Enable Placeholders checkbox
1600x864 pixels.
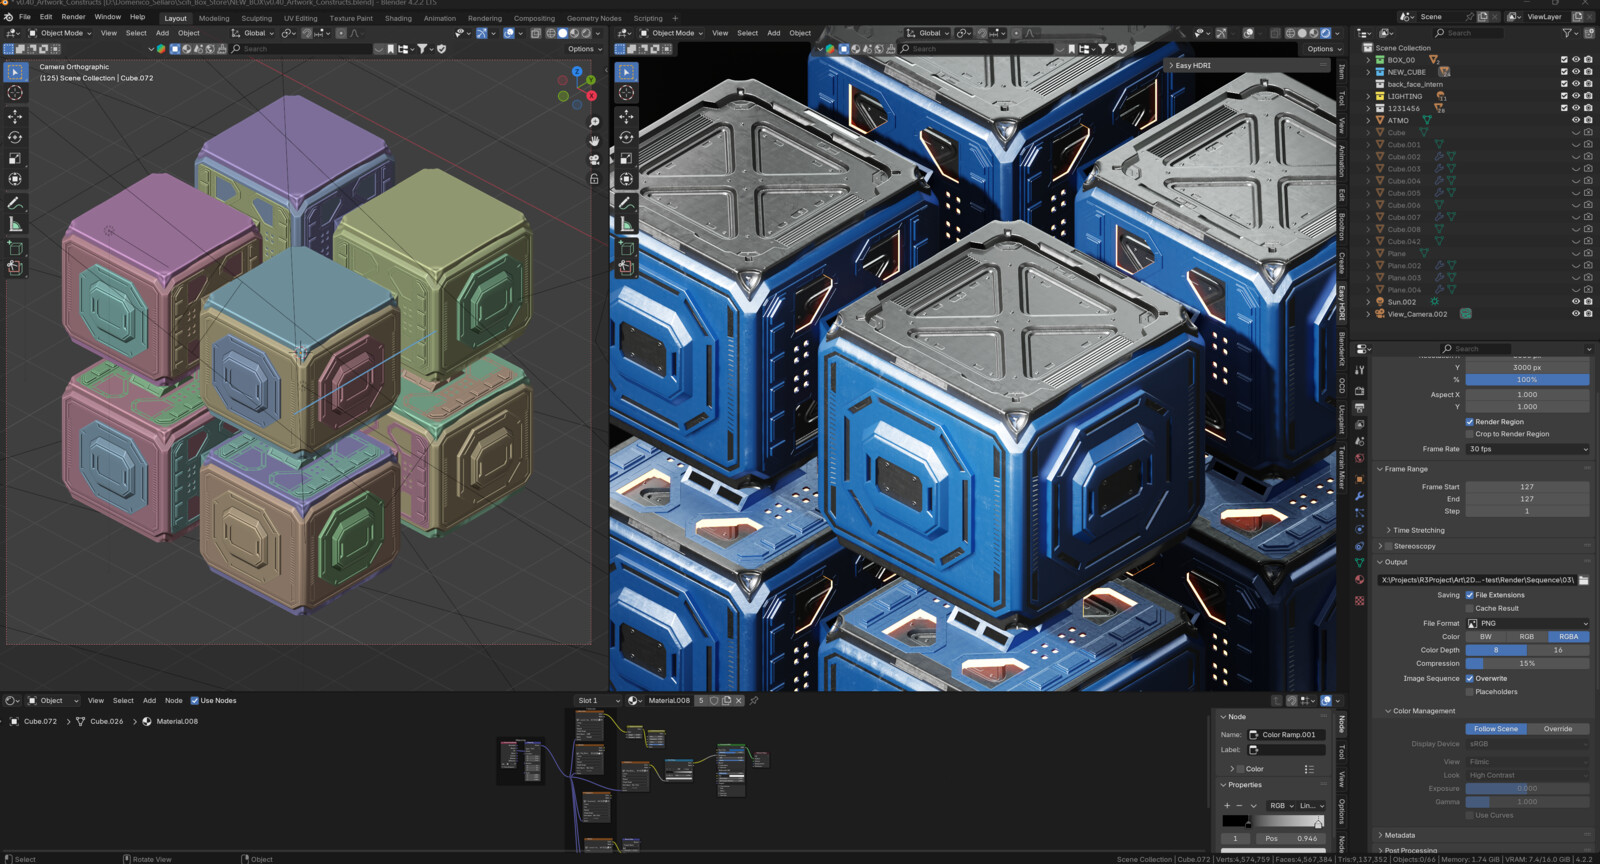coord(1470,692)
